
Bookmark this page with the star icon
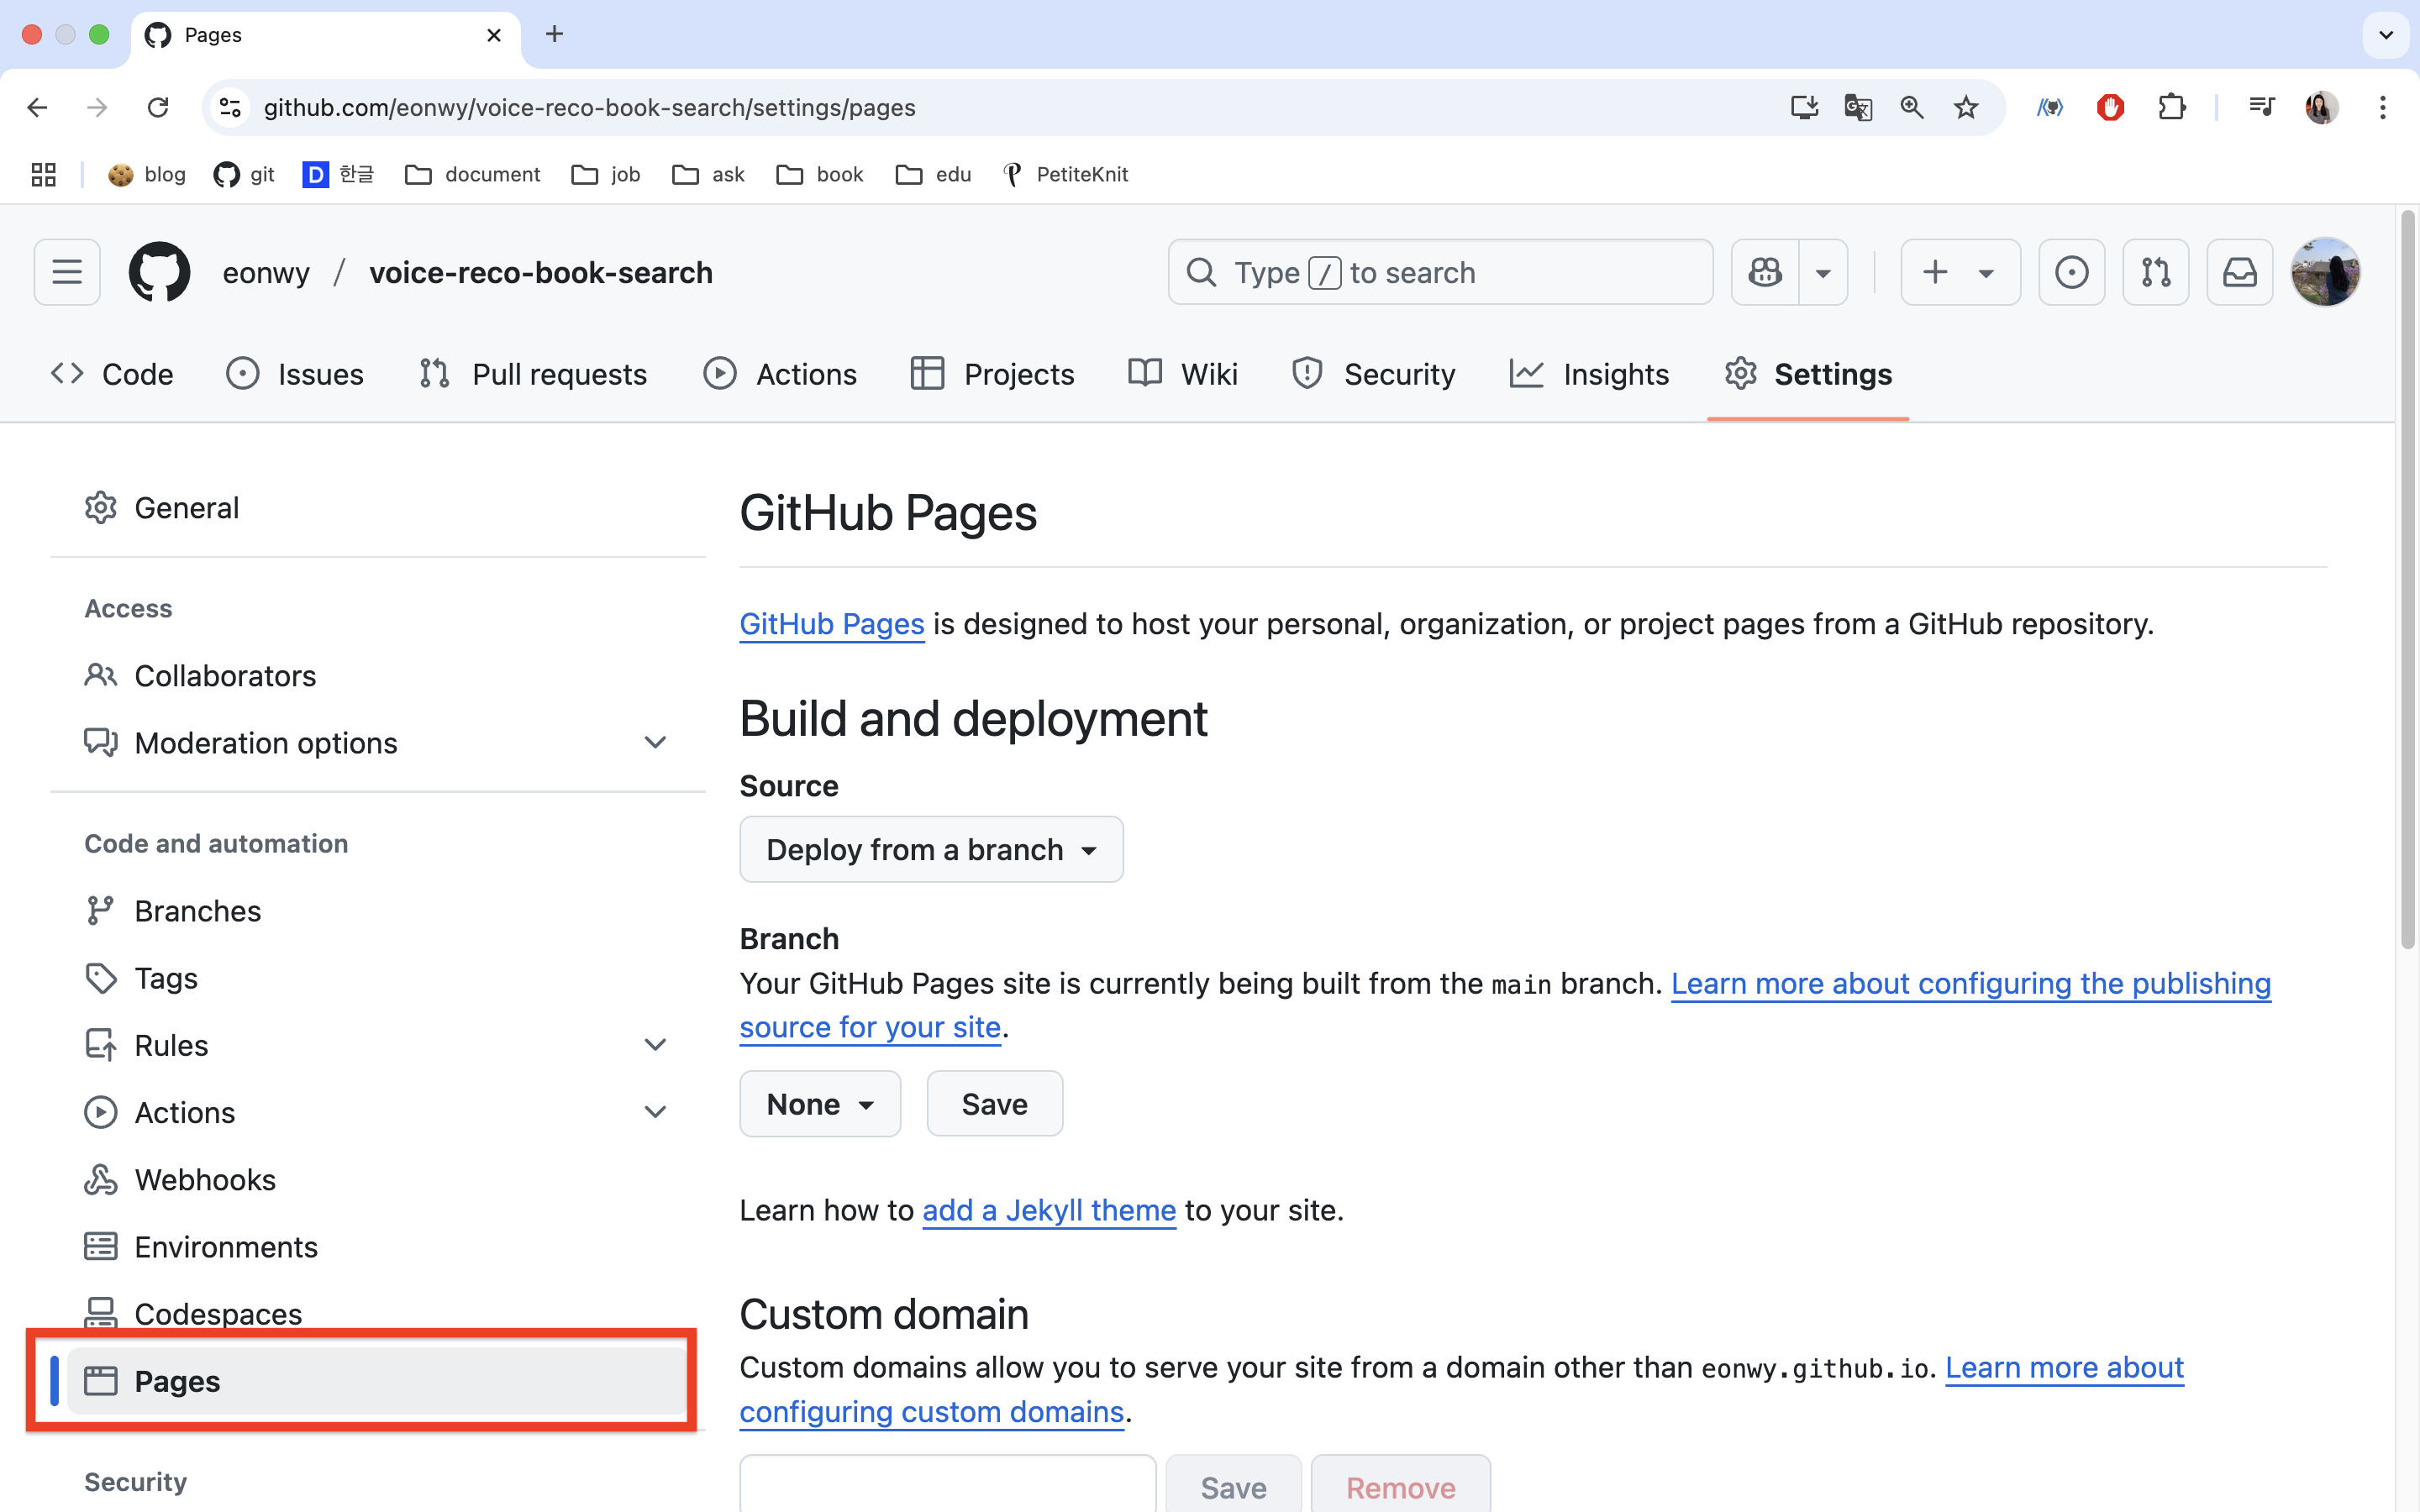1965,107
